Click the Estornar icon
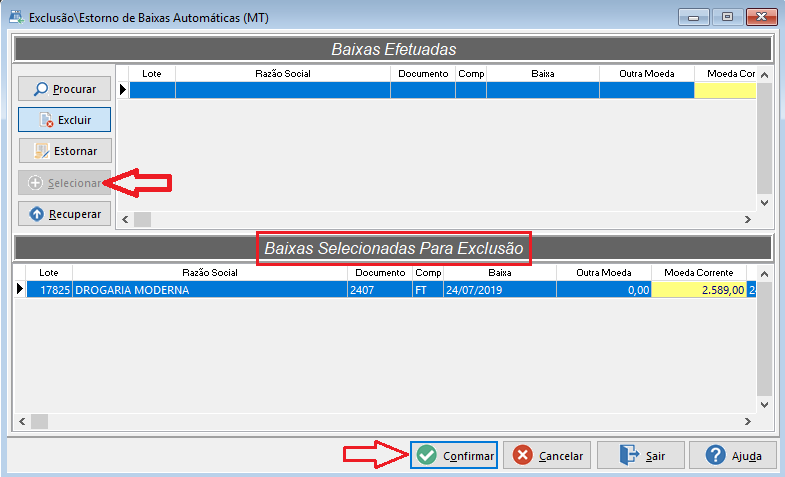785x477 pixels. pos(42,151)
